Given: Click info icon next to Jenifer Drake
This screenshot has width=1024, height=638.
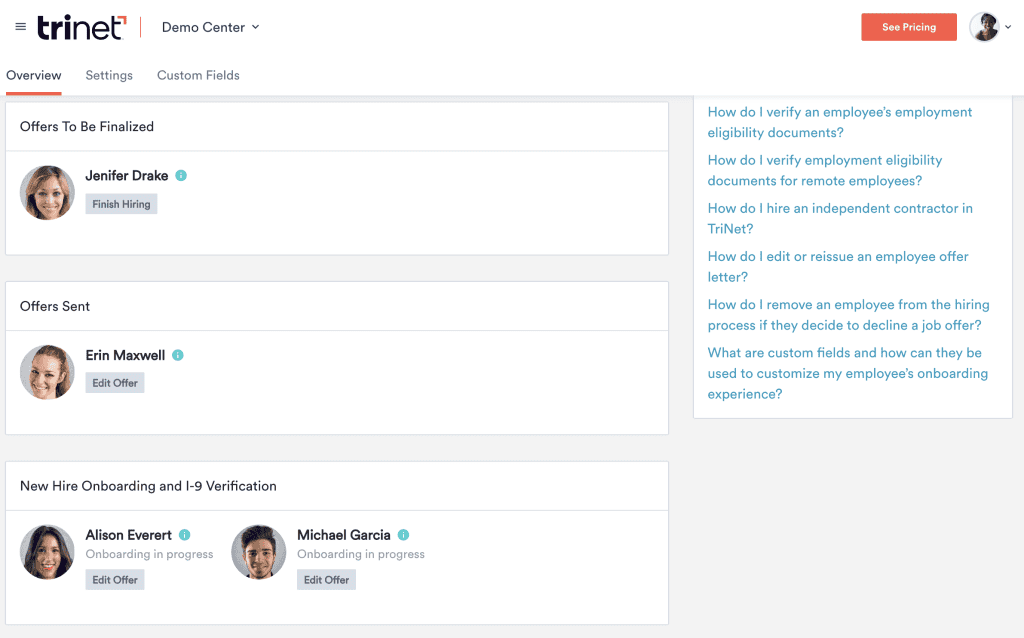Looking at the screenshot, I should click(x=181, y=176).
